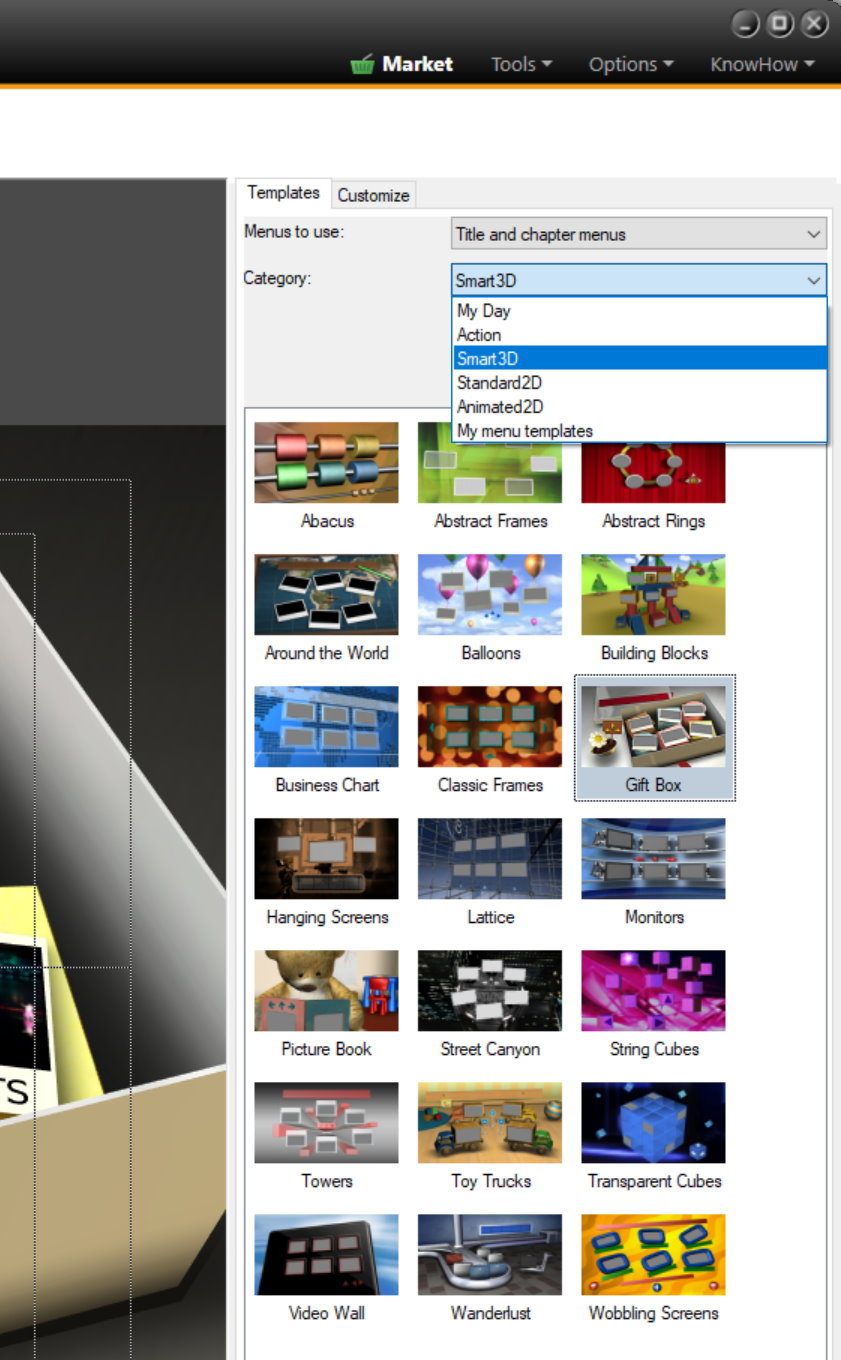The width and height of the screenshot is (841, 1360).
Task: Choose Standard2D in the category list
Action: click(x=499, y=383)
